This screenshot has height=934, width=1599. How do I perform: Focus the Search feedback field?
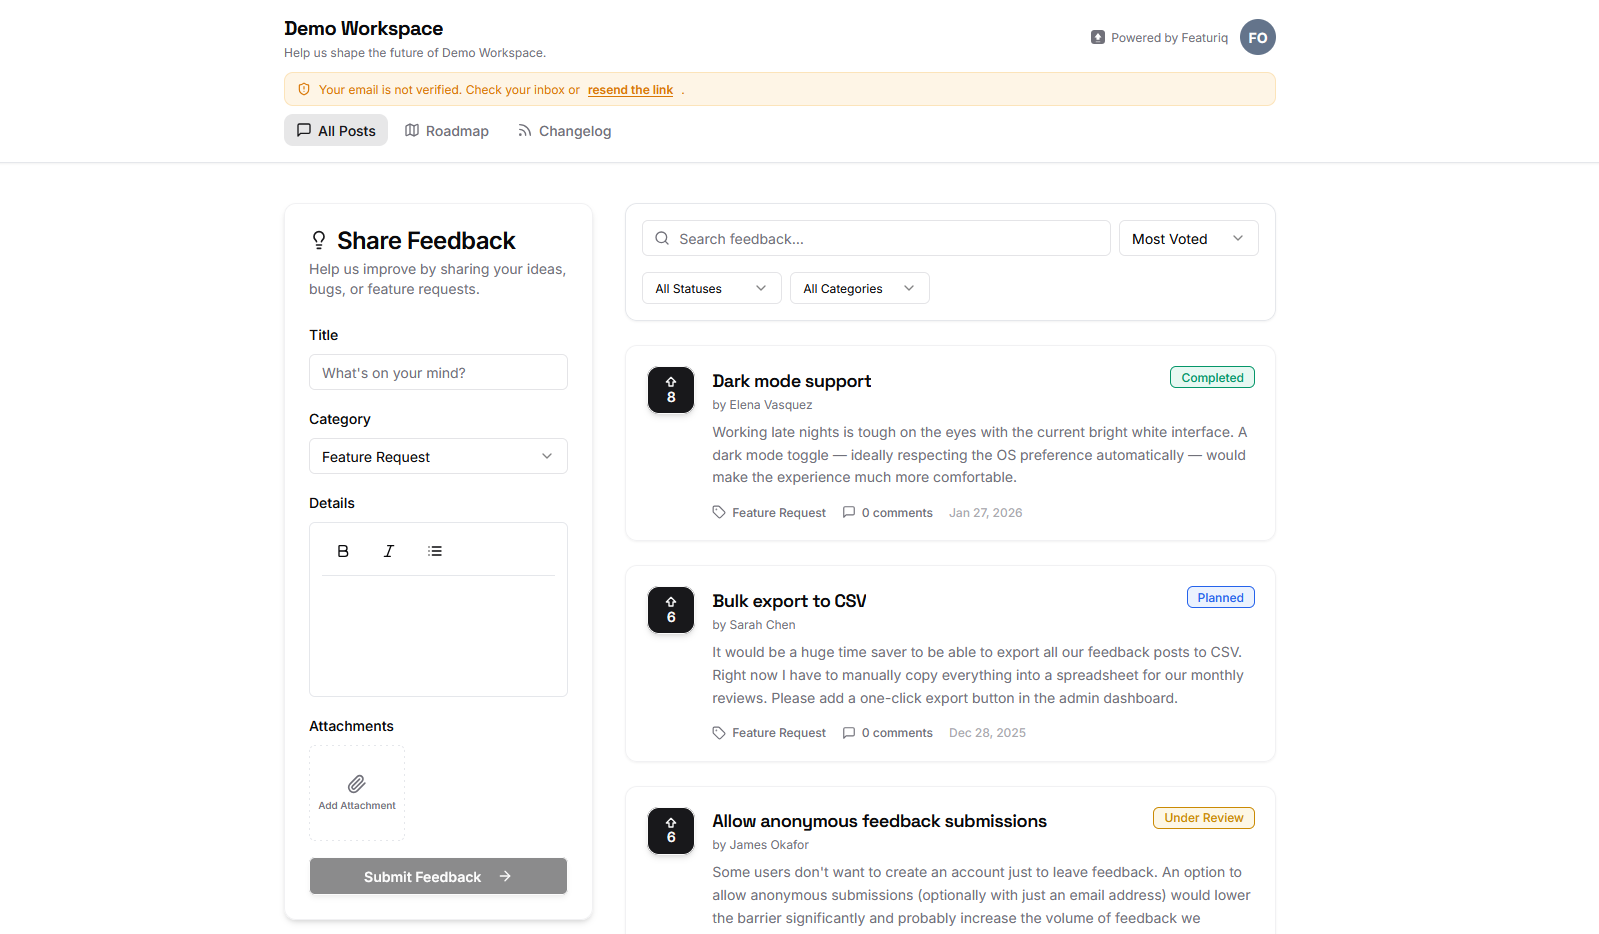(876, 238)
